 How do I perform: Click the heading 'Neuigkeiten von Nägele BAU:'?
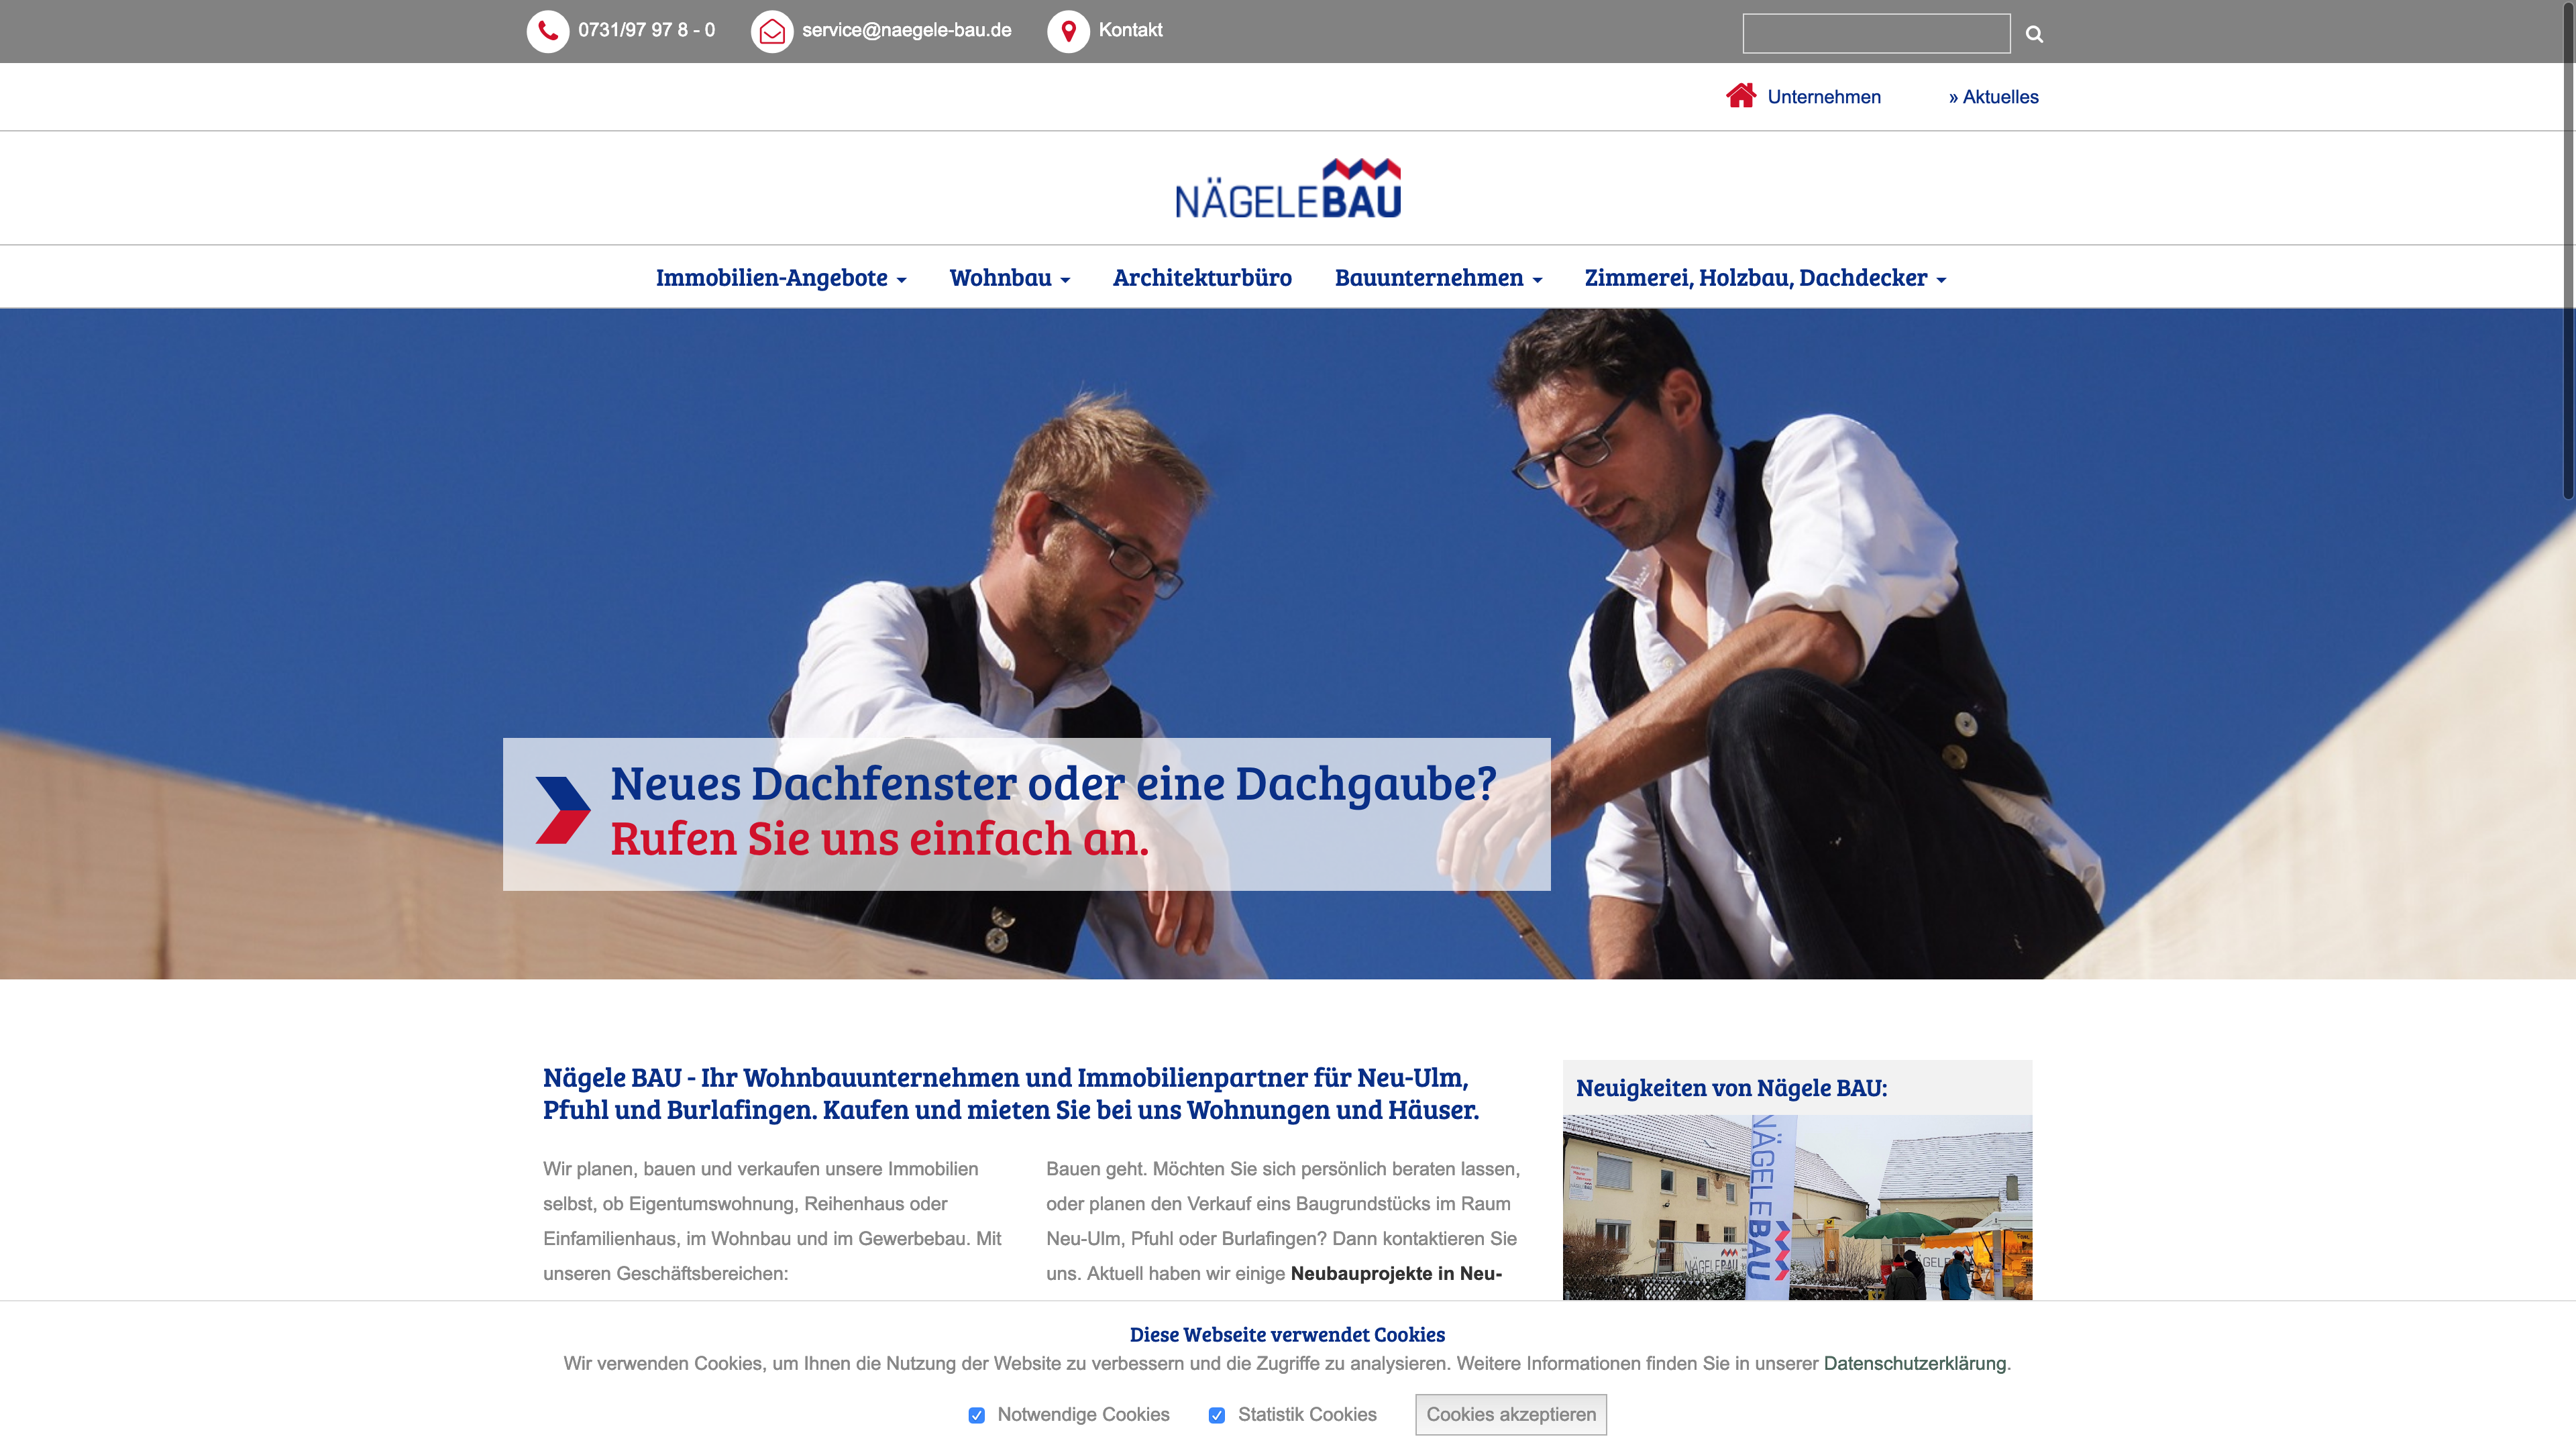[1731, 1088]
